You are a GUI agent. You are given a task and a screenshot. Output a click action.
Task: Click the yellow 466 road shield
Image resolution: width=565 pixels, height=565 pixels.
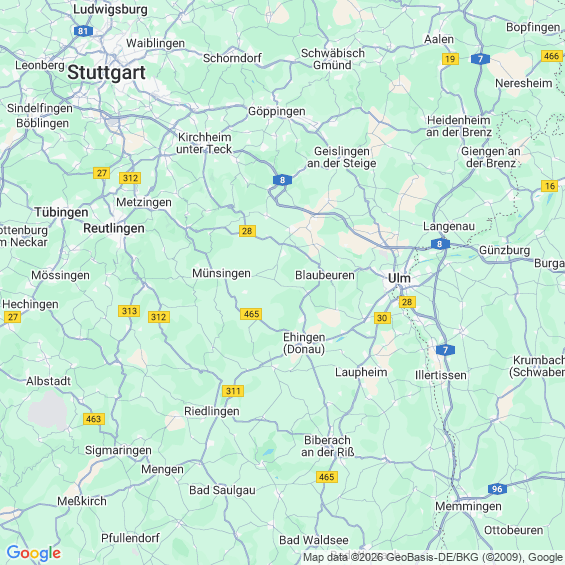[552, 56]
